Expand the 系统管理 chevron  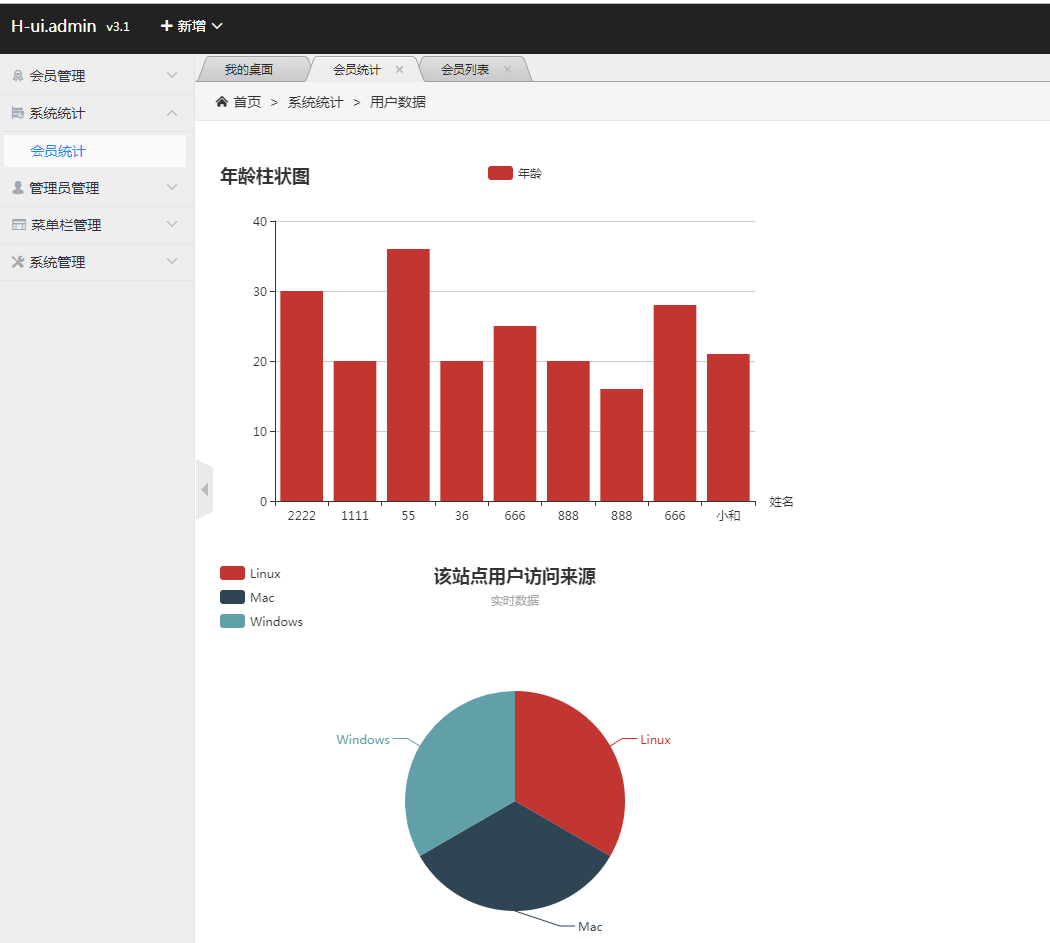172,261
